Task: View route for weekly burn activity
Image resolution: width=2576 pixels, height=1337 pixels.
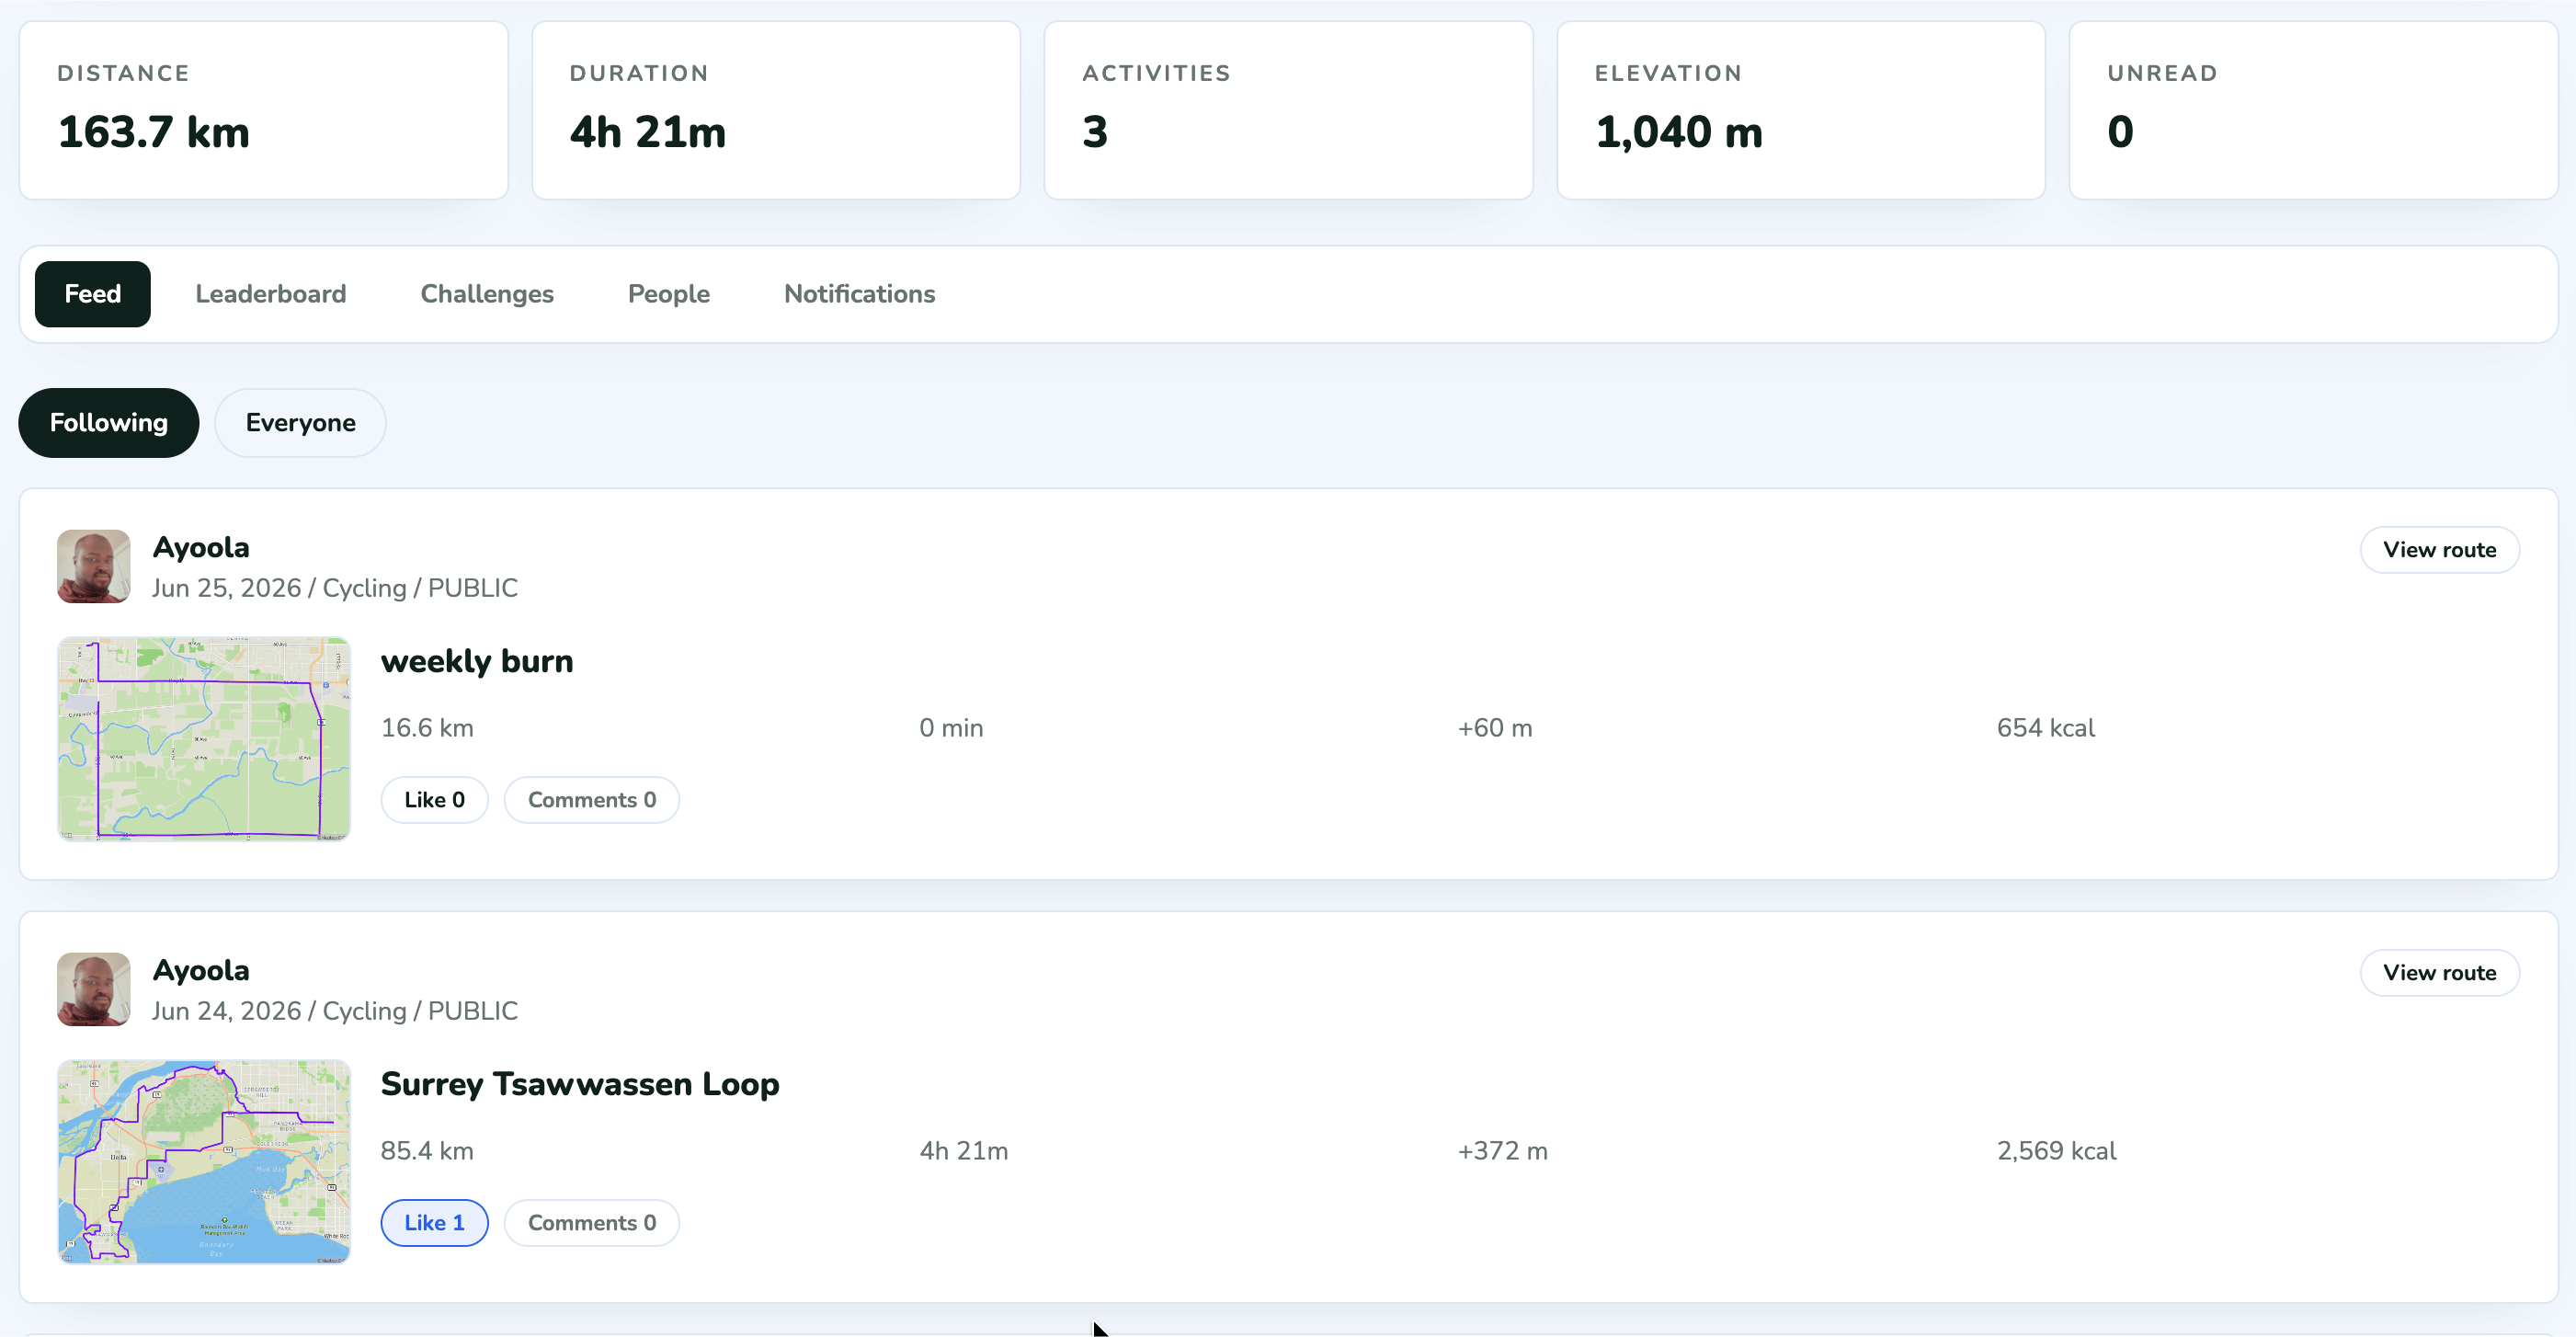Action: pyautogui.click(x=2439, y=550)
